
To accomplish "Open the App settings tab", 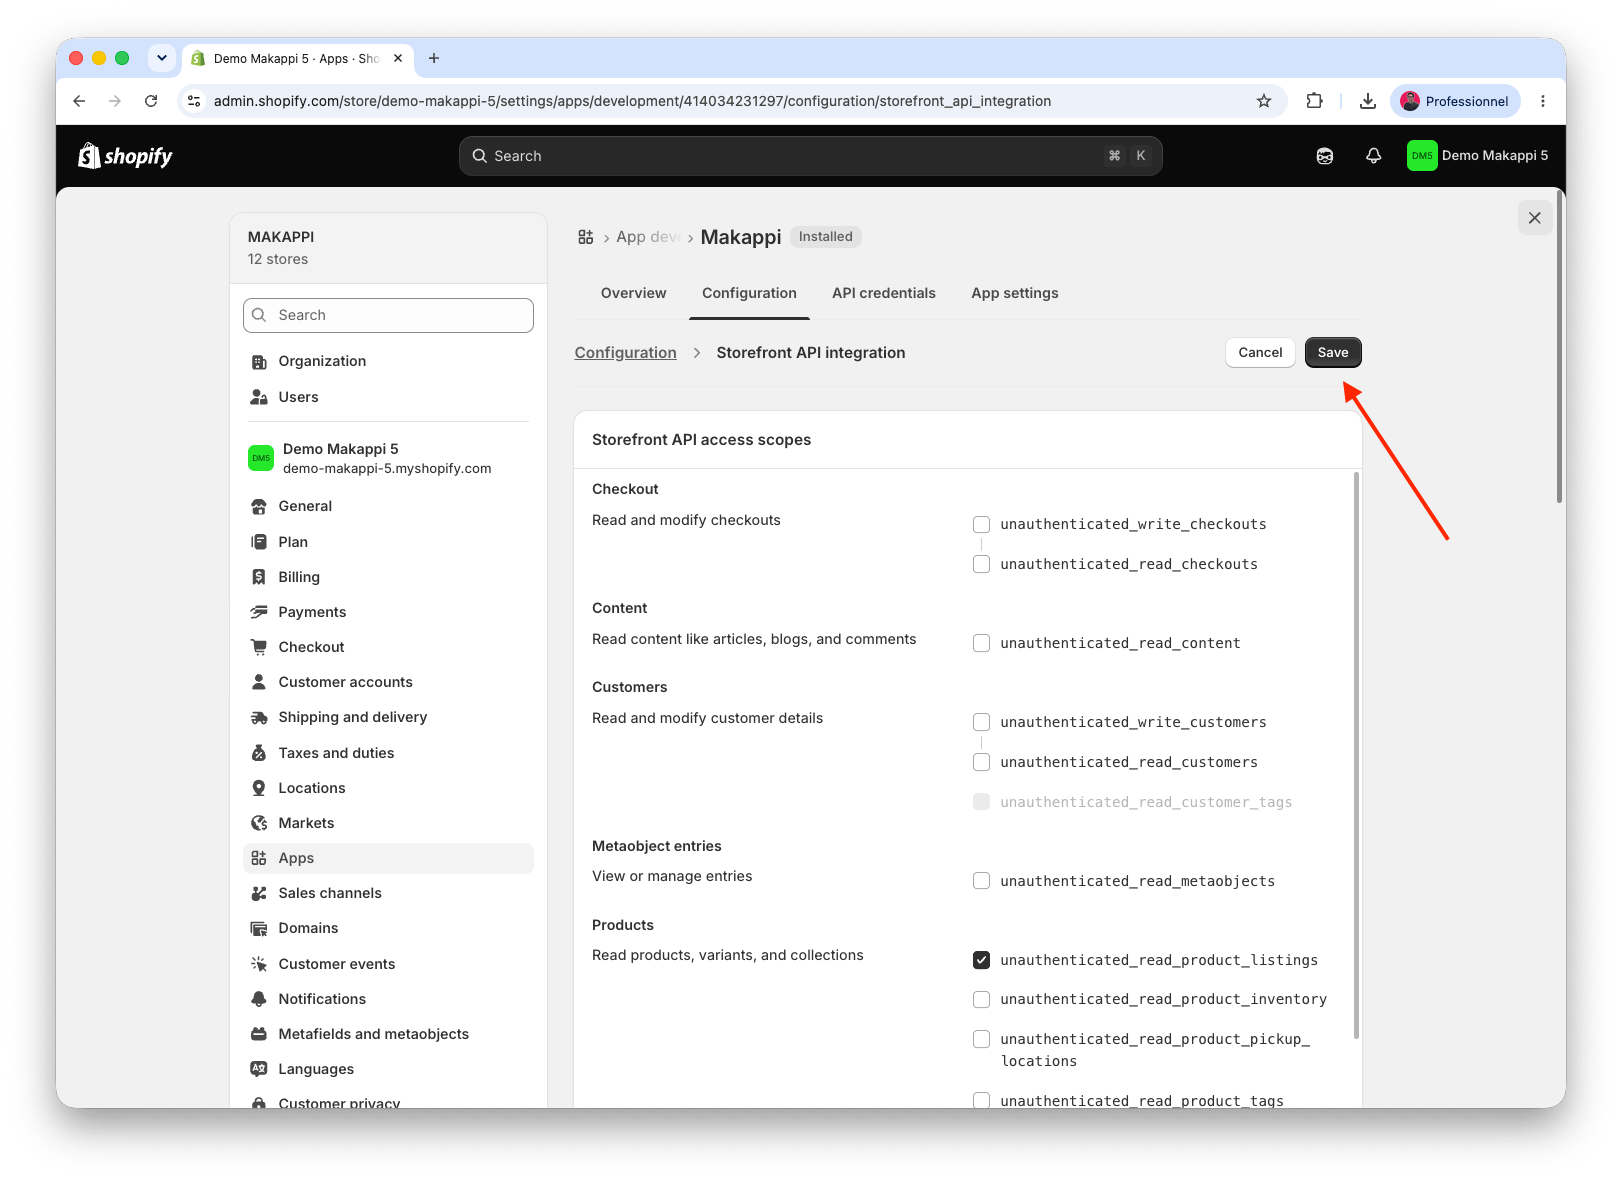I will [1015, 293].
